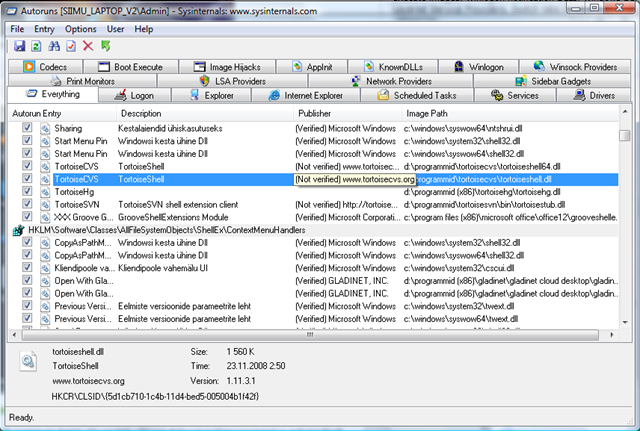Click the registry icon beside the HKLM ContextMenuHandlers key
The width and height of the screenshot is (640, 431).
[x=18, y=230]
